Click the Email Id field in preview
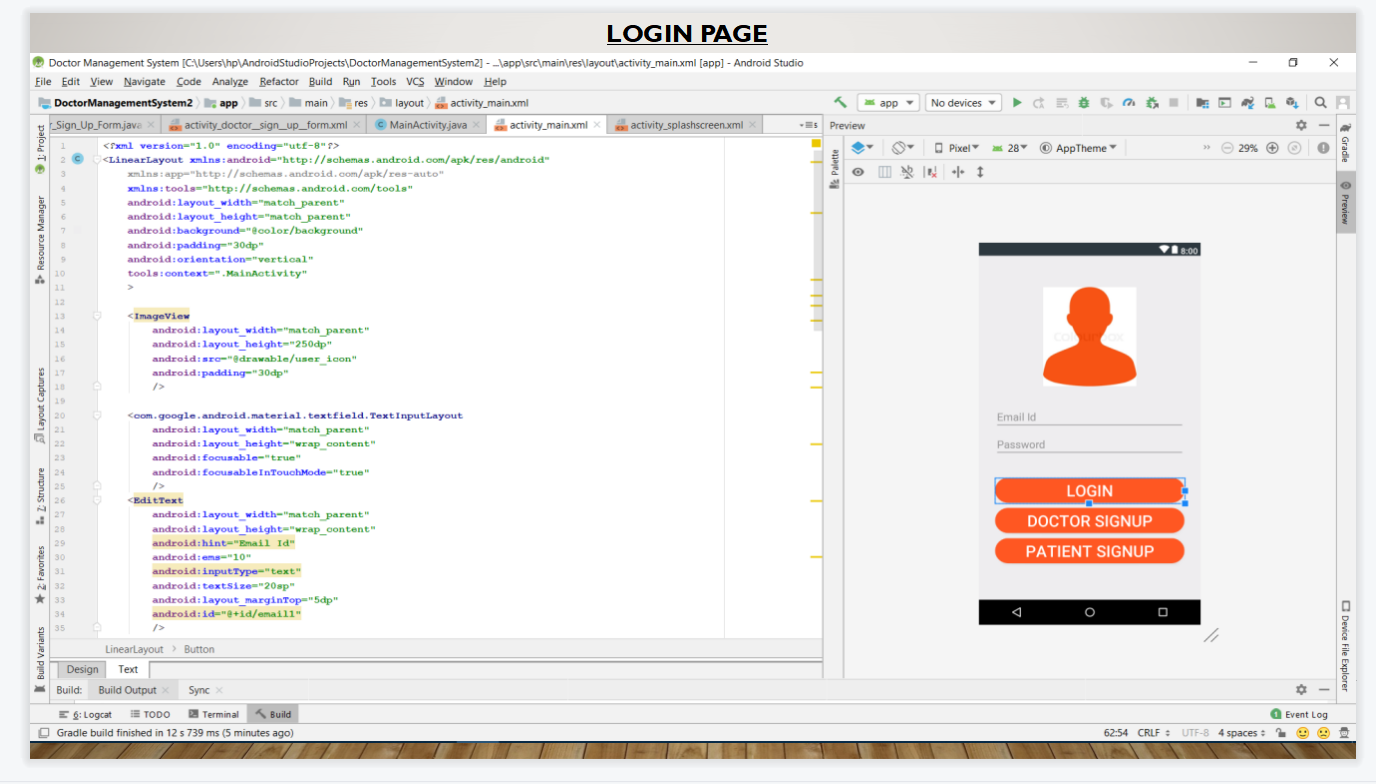The height and width of the screenshot is (784, 1376). point(1089,418)
